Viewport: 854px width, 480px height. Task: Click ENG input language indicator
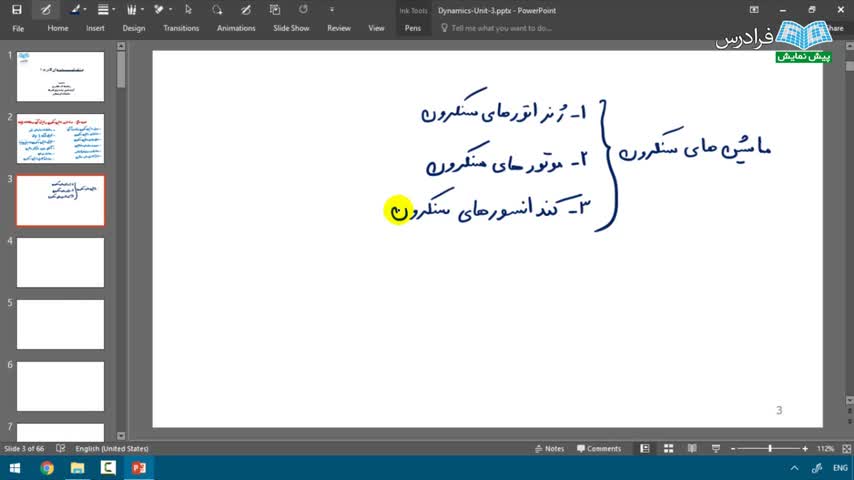point(840,468)
